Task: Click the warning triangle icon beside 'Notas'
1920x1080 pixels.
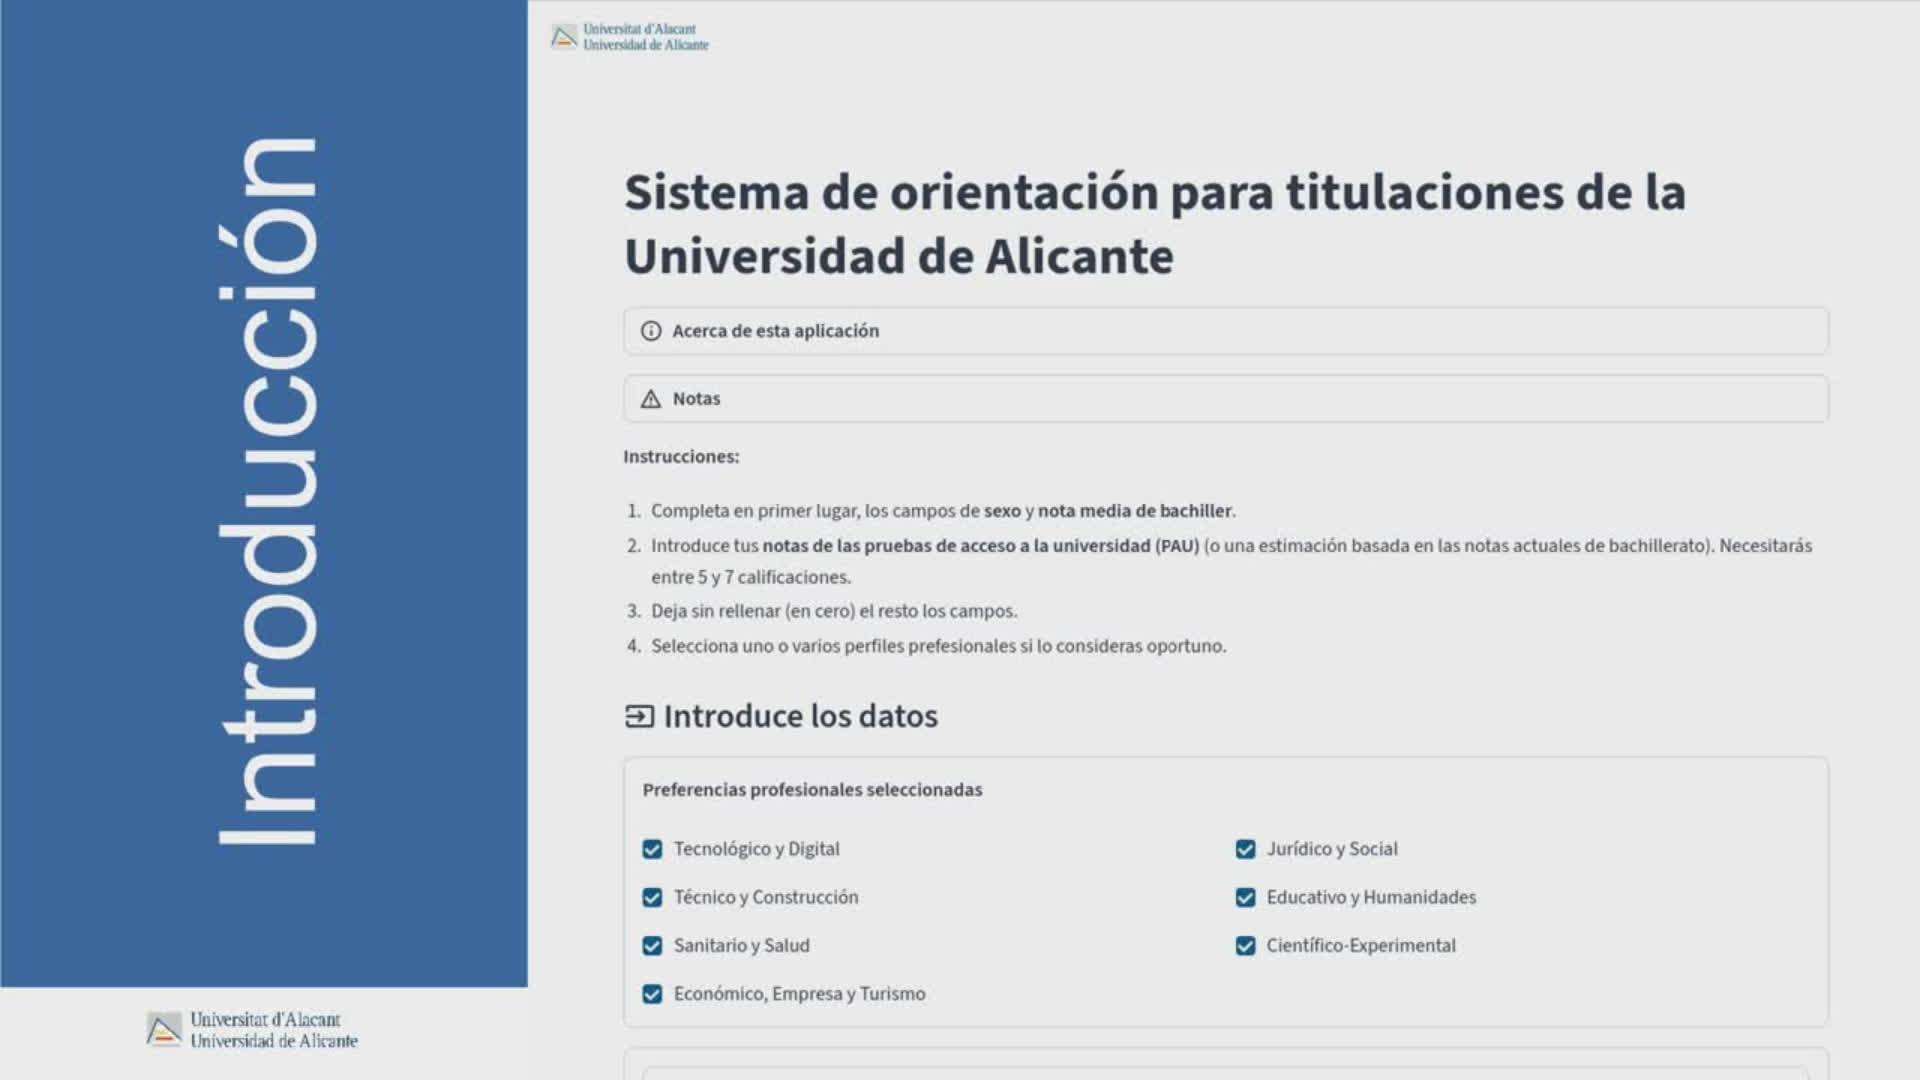Action: click(x=651, y=399)
